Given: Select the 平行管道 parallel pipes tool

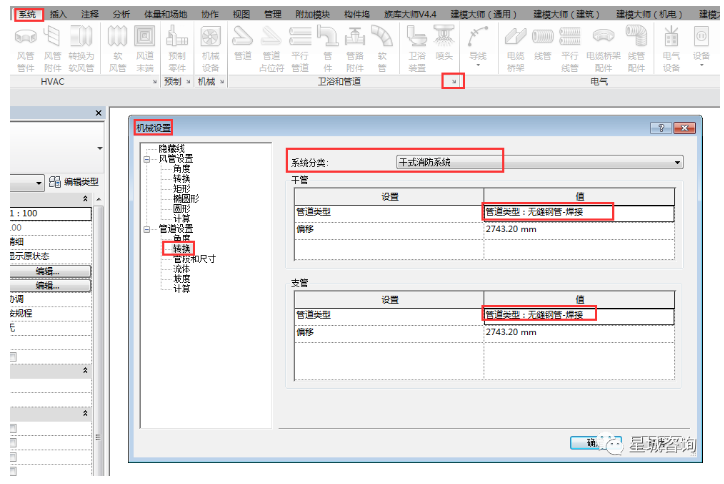Looking at the screenshot, I should [x=300, y=49].
